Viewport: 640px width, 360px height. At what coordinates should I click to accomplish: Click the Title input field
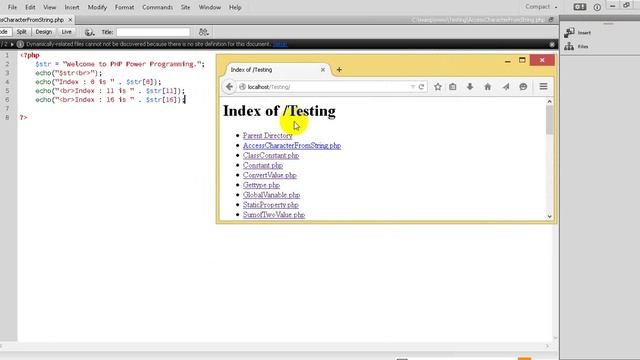pyautogui.click(x=153, y=32)
